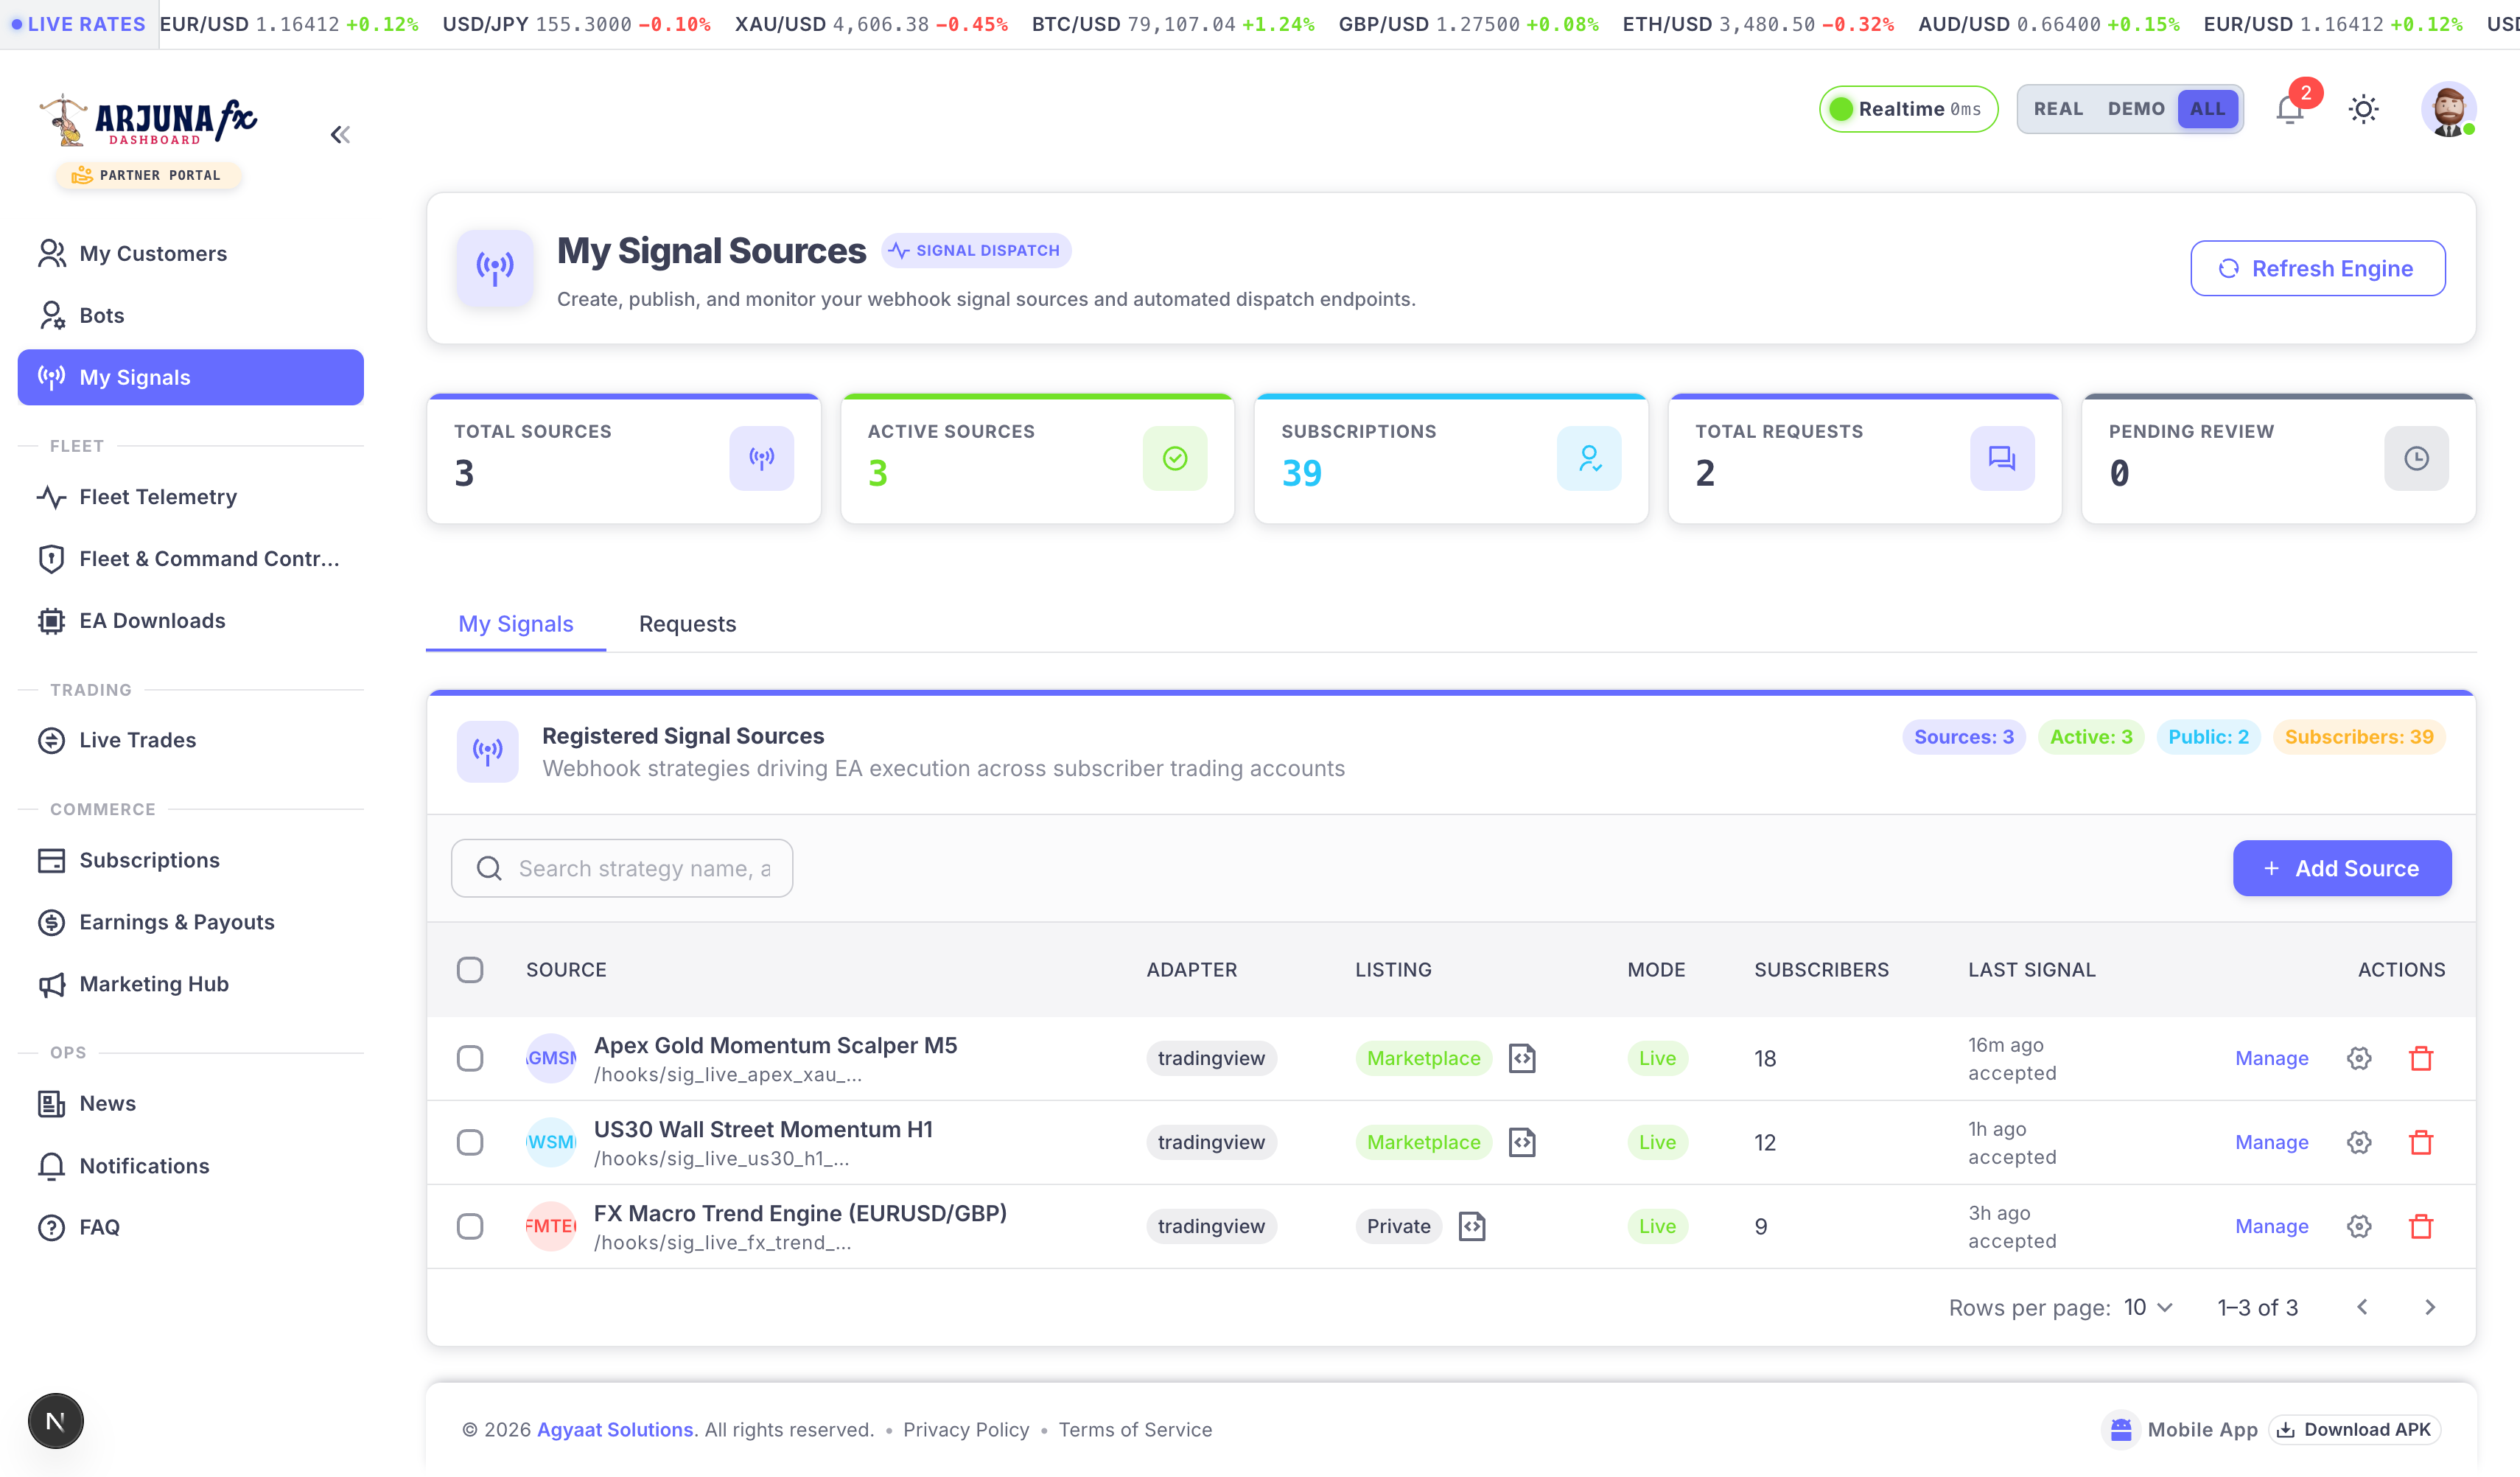This screenshot has height=1477, width=2520.
Task: Go to next page arrow in pagination
Action: point(2430,1307)
